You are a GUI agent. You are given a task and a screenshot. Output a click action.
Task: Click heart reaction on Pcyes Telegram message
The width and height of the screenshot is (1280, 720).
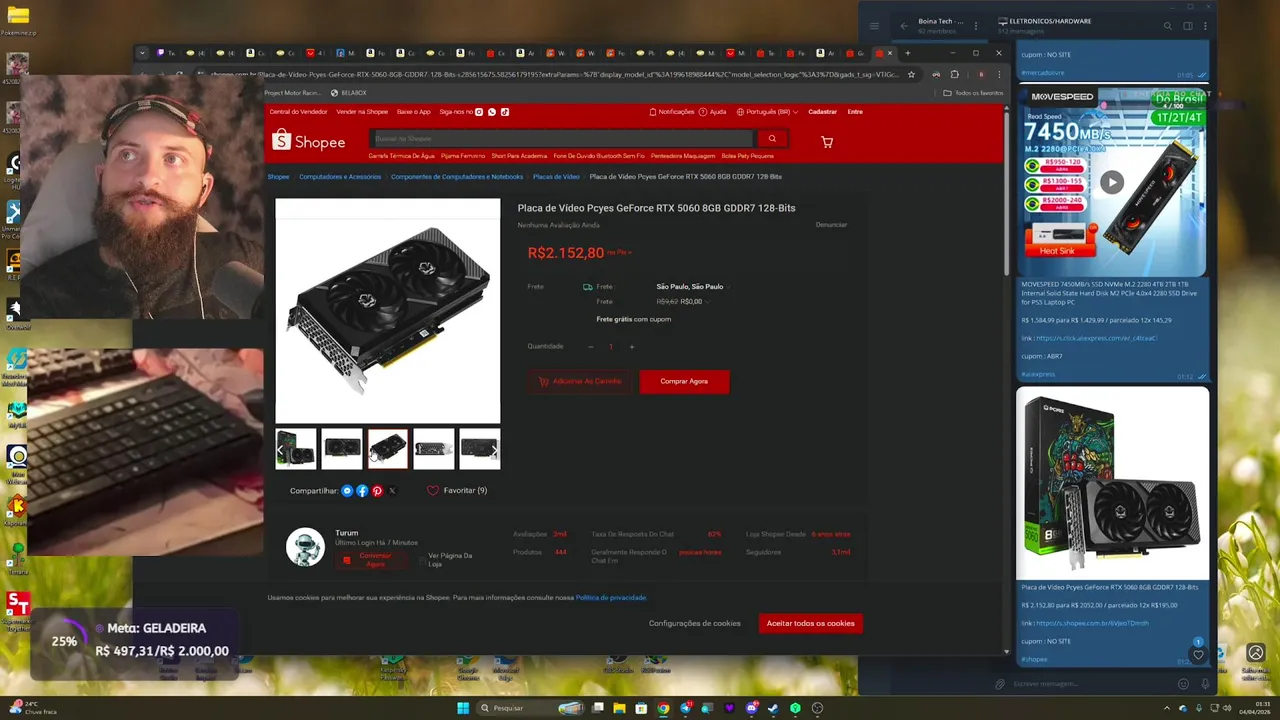click(x=1198, y=655)
